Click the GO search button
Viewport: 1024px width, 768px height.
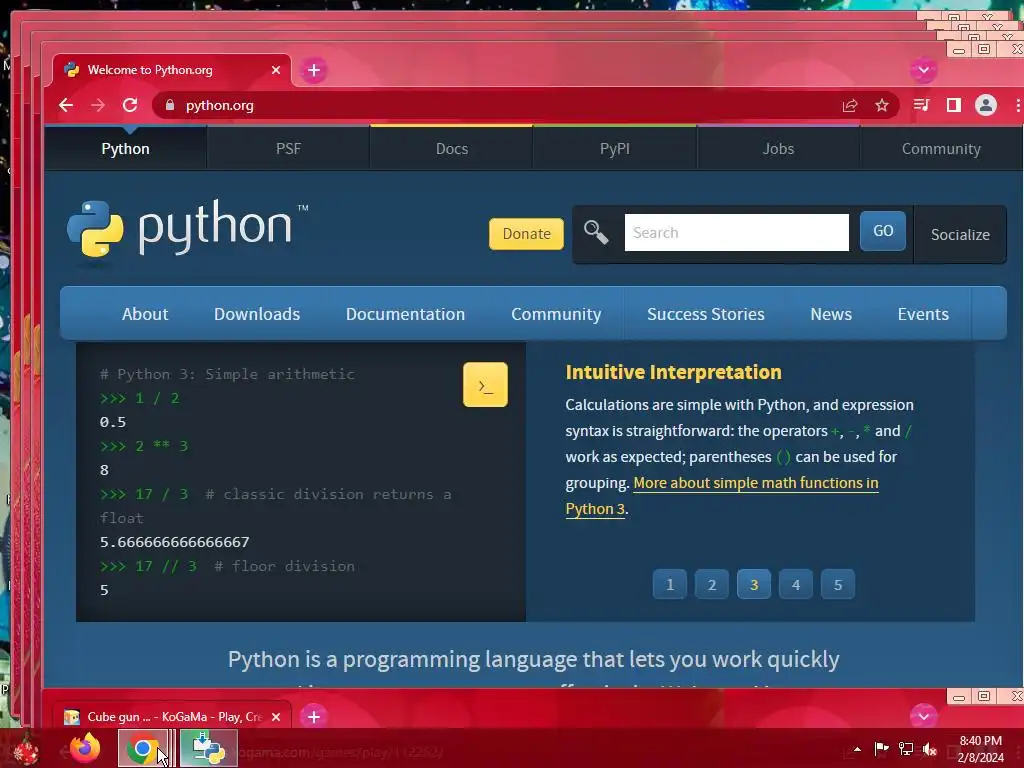point(883,231)
